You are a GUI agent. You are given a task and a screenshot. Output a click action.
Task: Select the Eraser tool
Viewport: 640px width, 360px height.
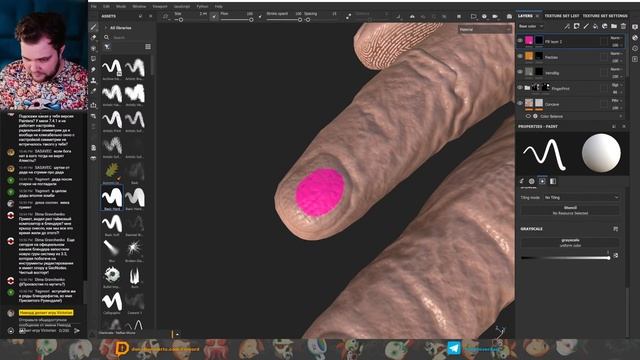click(x=93, y=38)
